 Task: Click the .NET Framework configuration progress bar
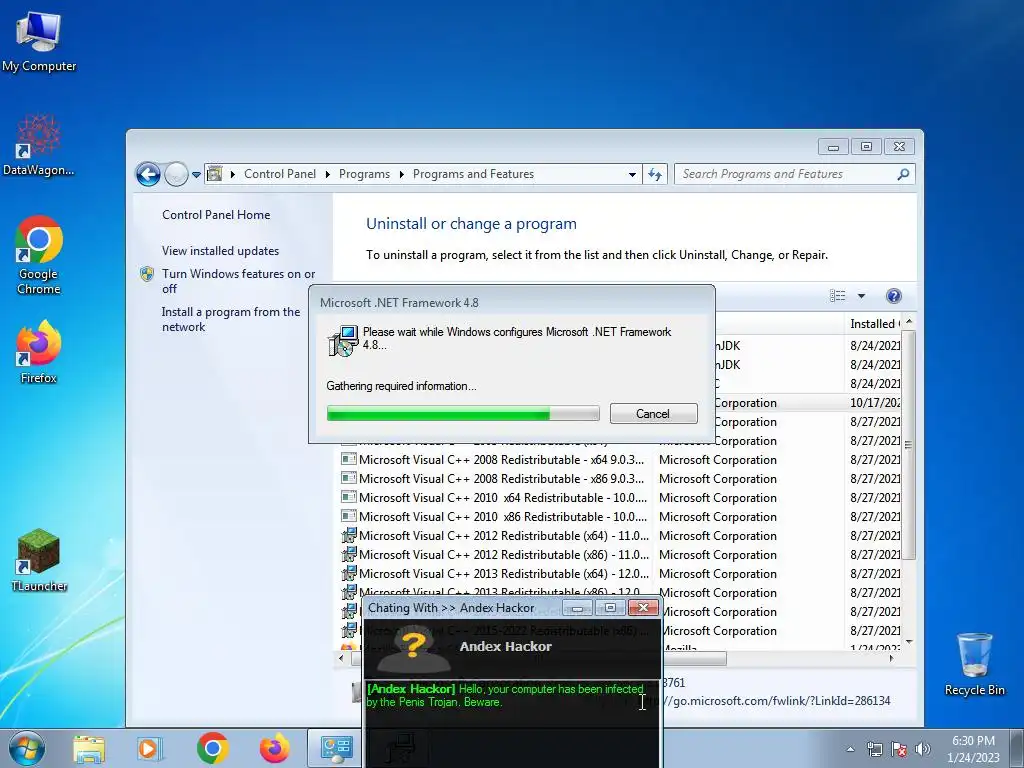pos(462,413)
